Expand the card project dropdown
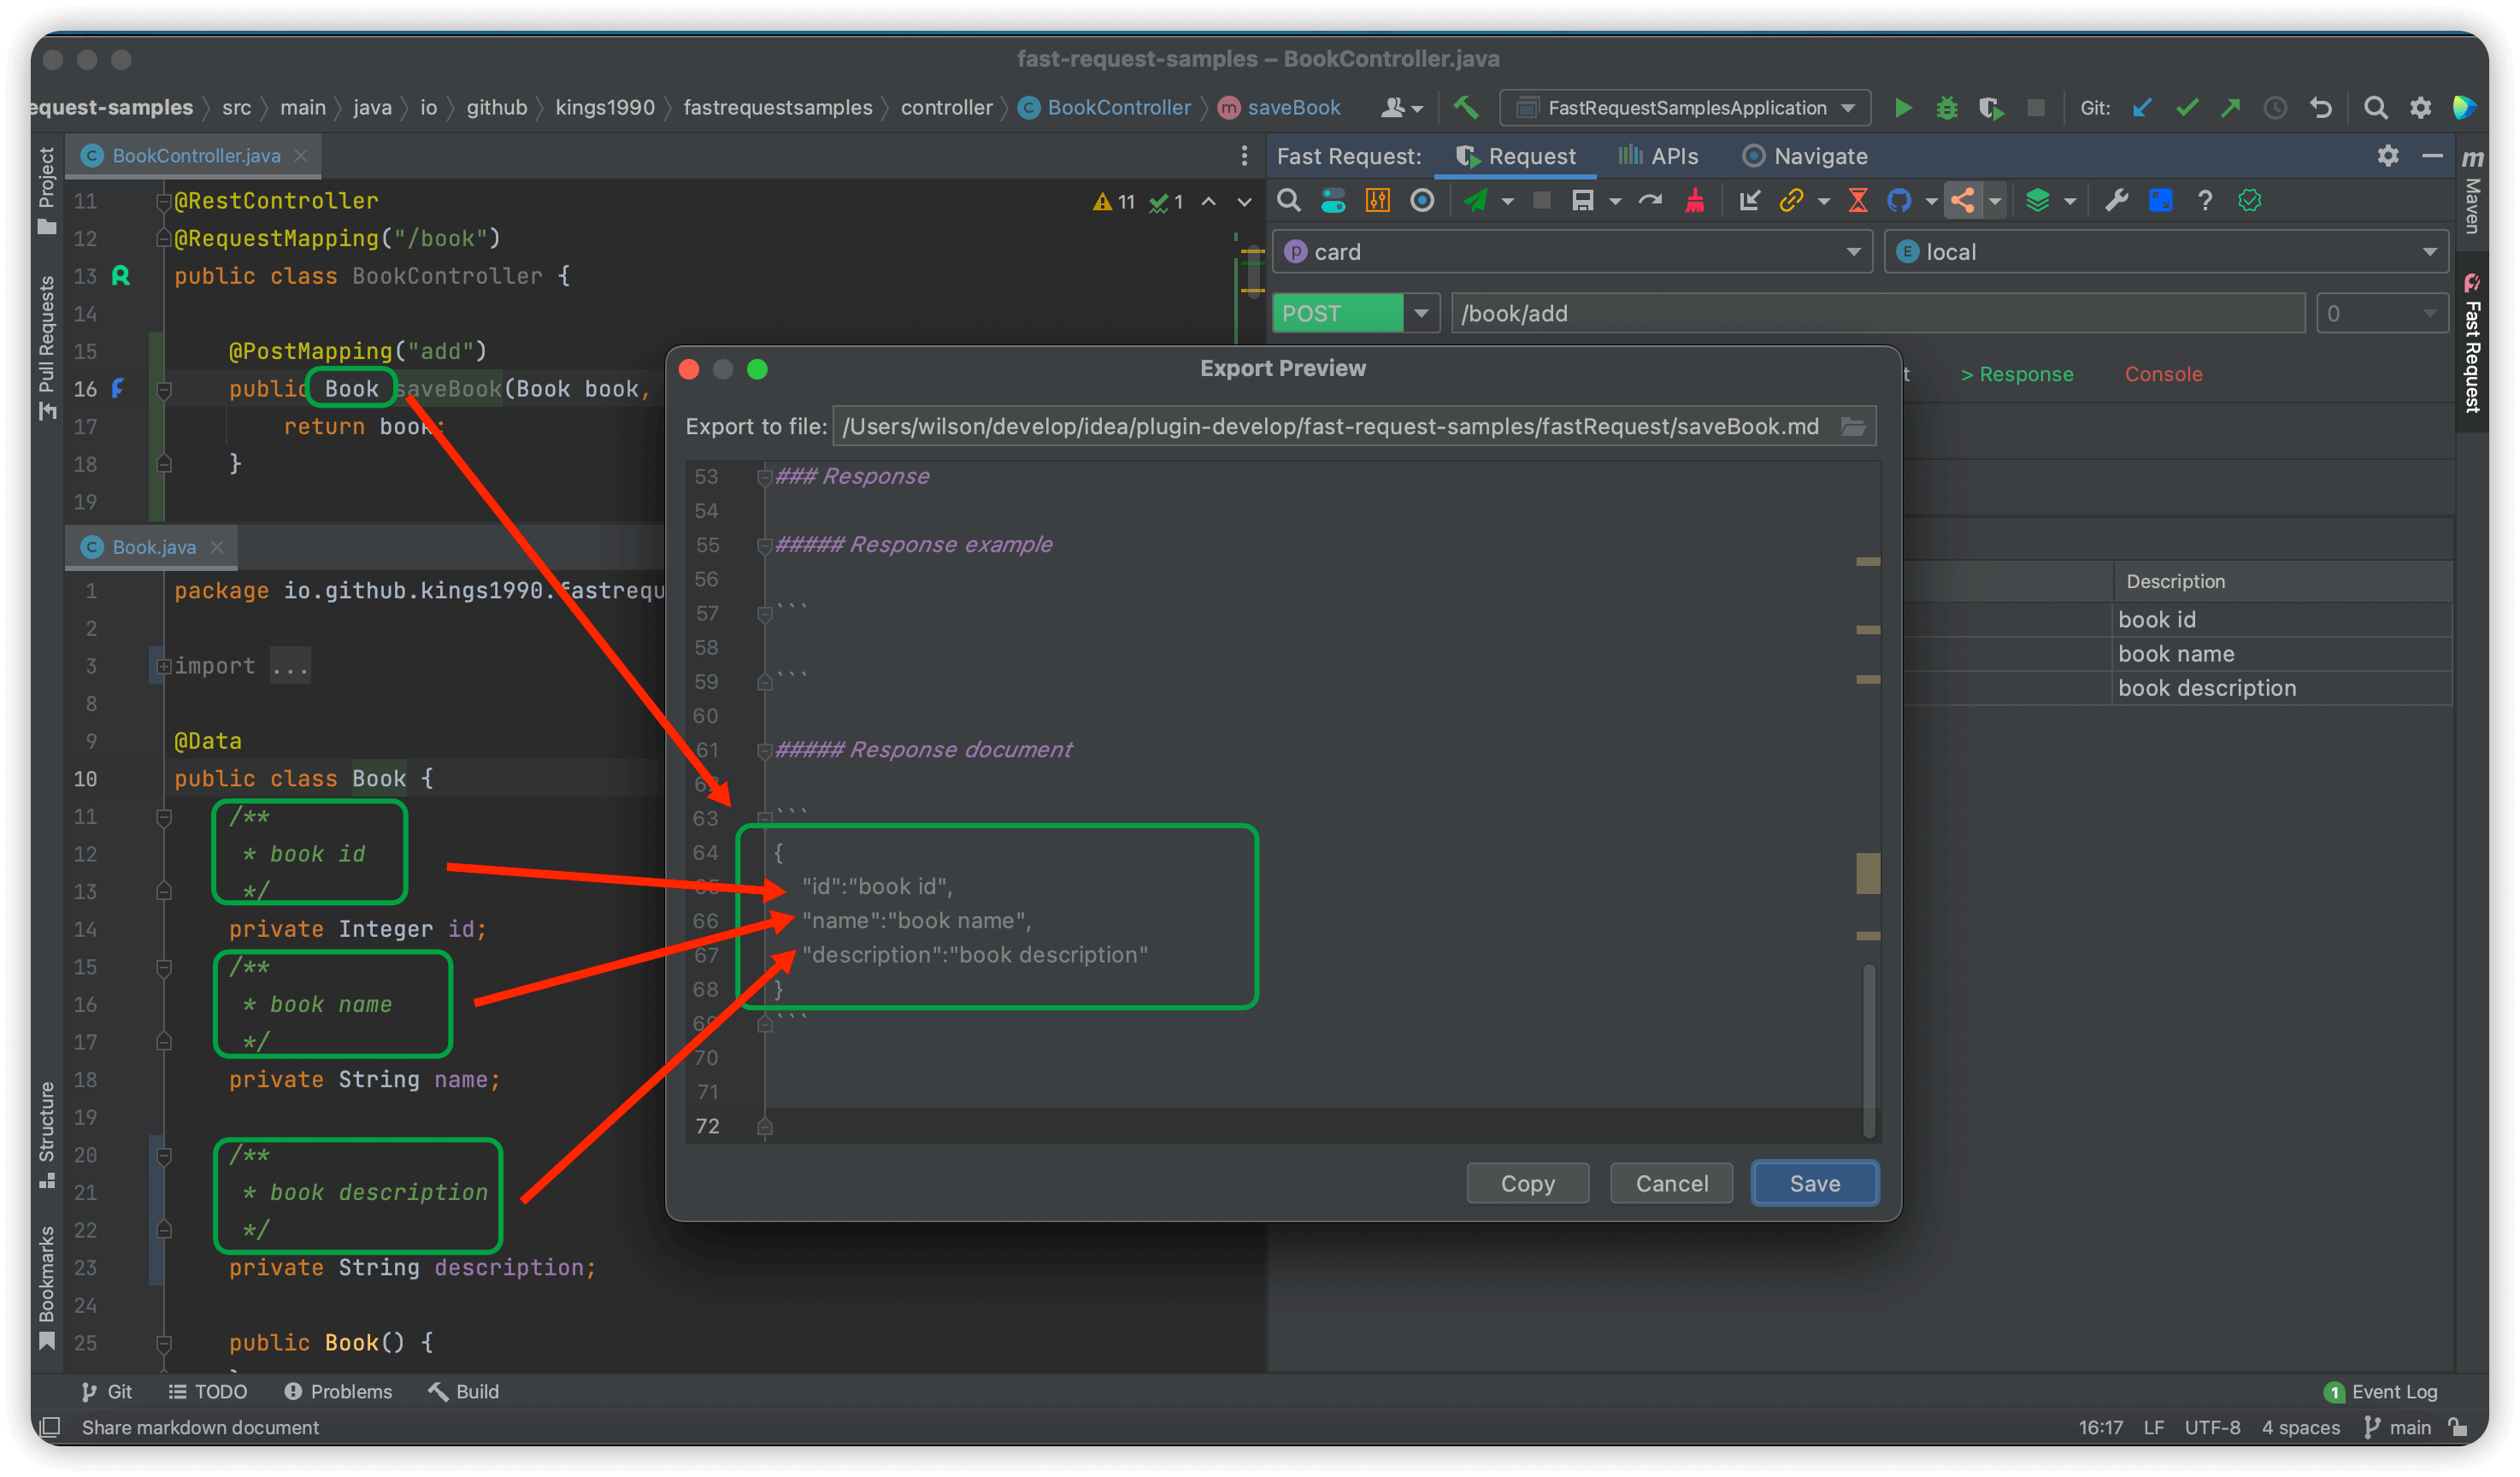Screen dimensions: 2520x1477 [x=1852, y=252]
